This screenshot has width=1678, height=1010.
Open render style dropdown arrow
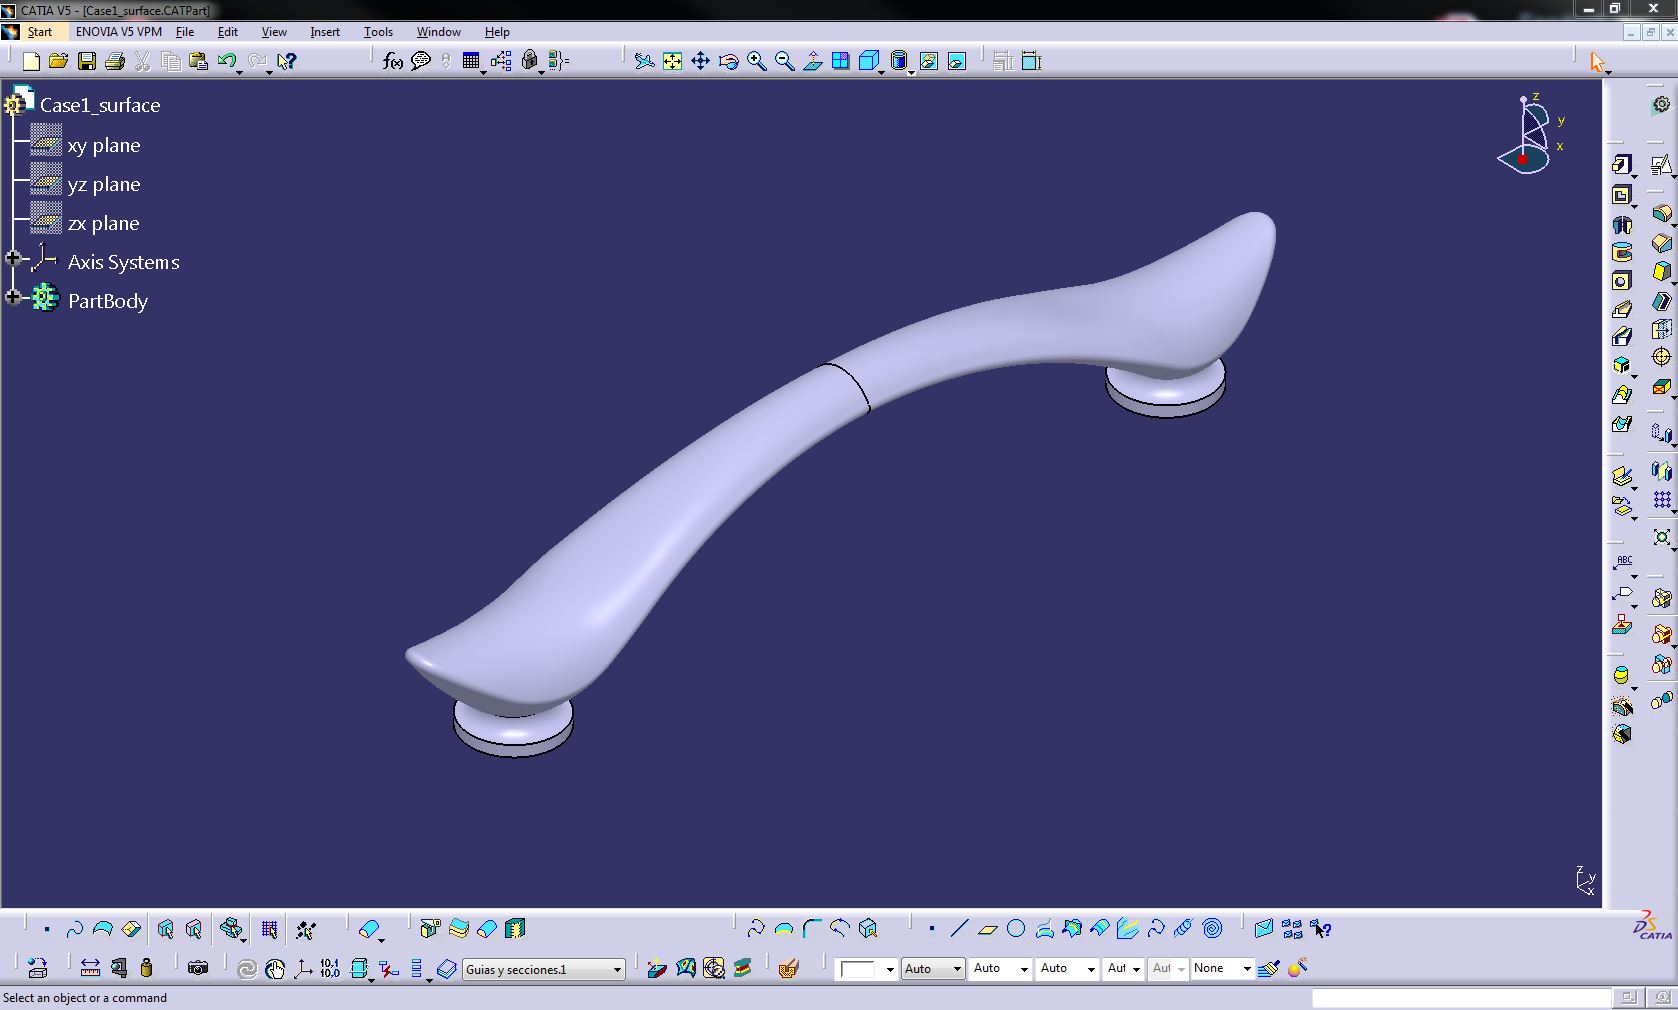tap(911, 71)
